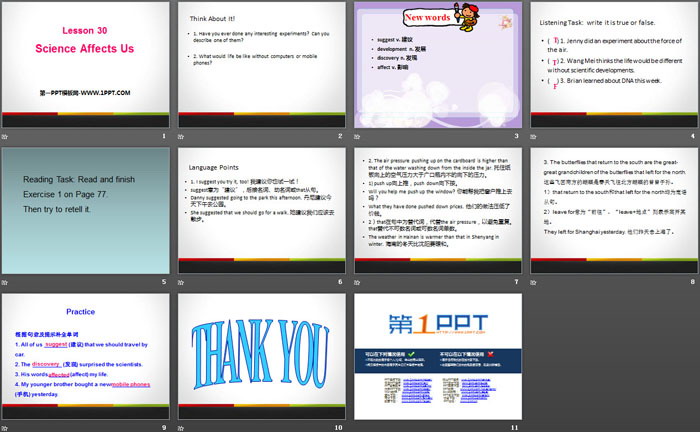Click the animation star icon under slide 5
The width and height of the screenshot is (700, 432).
pos(5,282)
